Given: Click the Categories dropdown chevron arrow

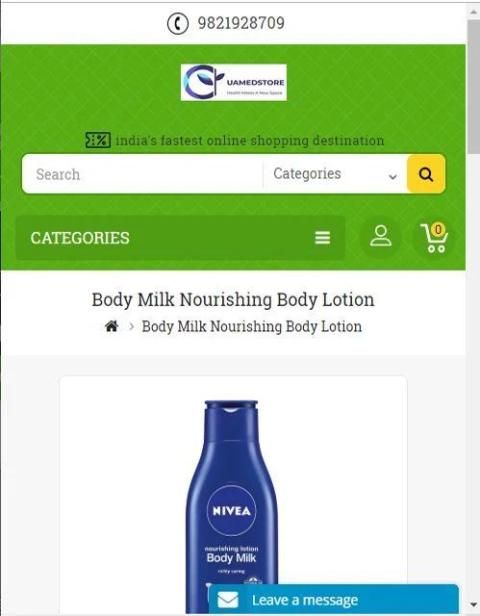Looking at the screenshot, I should (392, 176).
